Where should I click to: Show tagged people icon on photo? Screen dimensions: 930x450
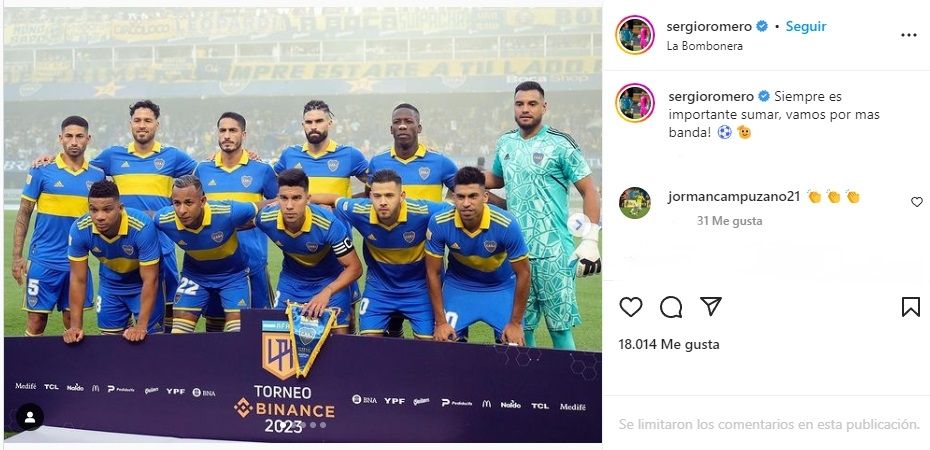(x=30, y=417)
